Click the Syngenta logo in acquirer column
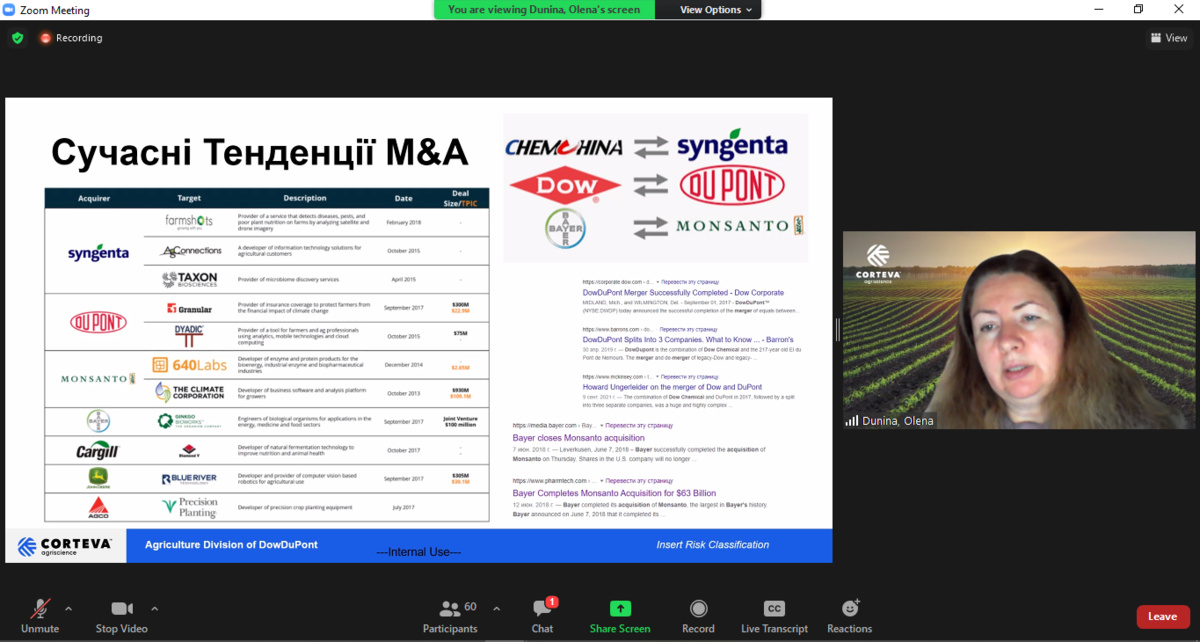1200x642 pixels. pyautogui.click(x=98, y=252)
